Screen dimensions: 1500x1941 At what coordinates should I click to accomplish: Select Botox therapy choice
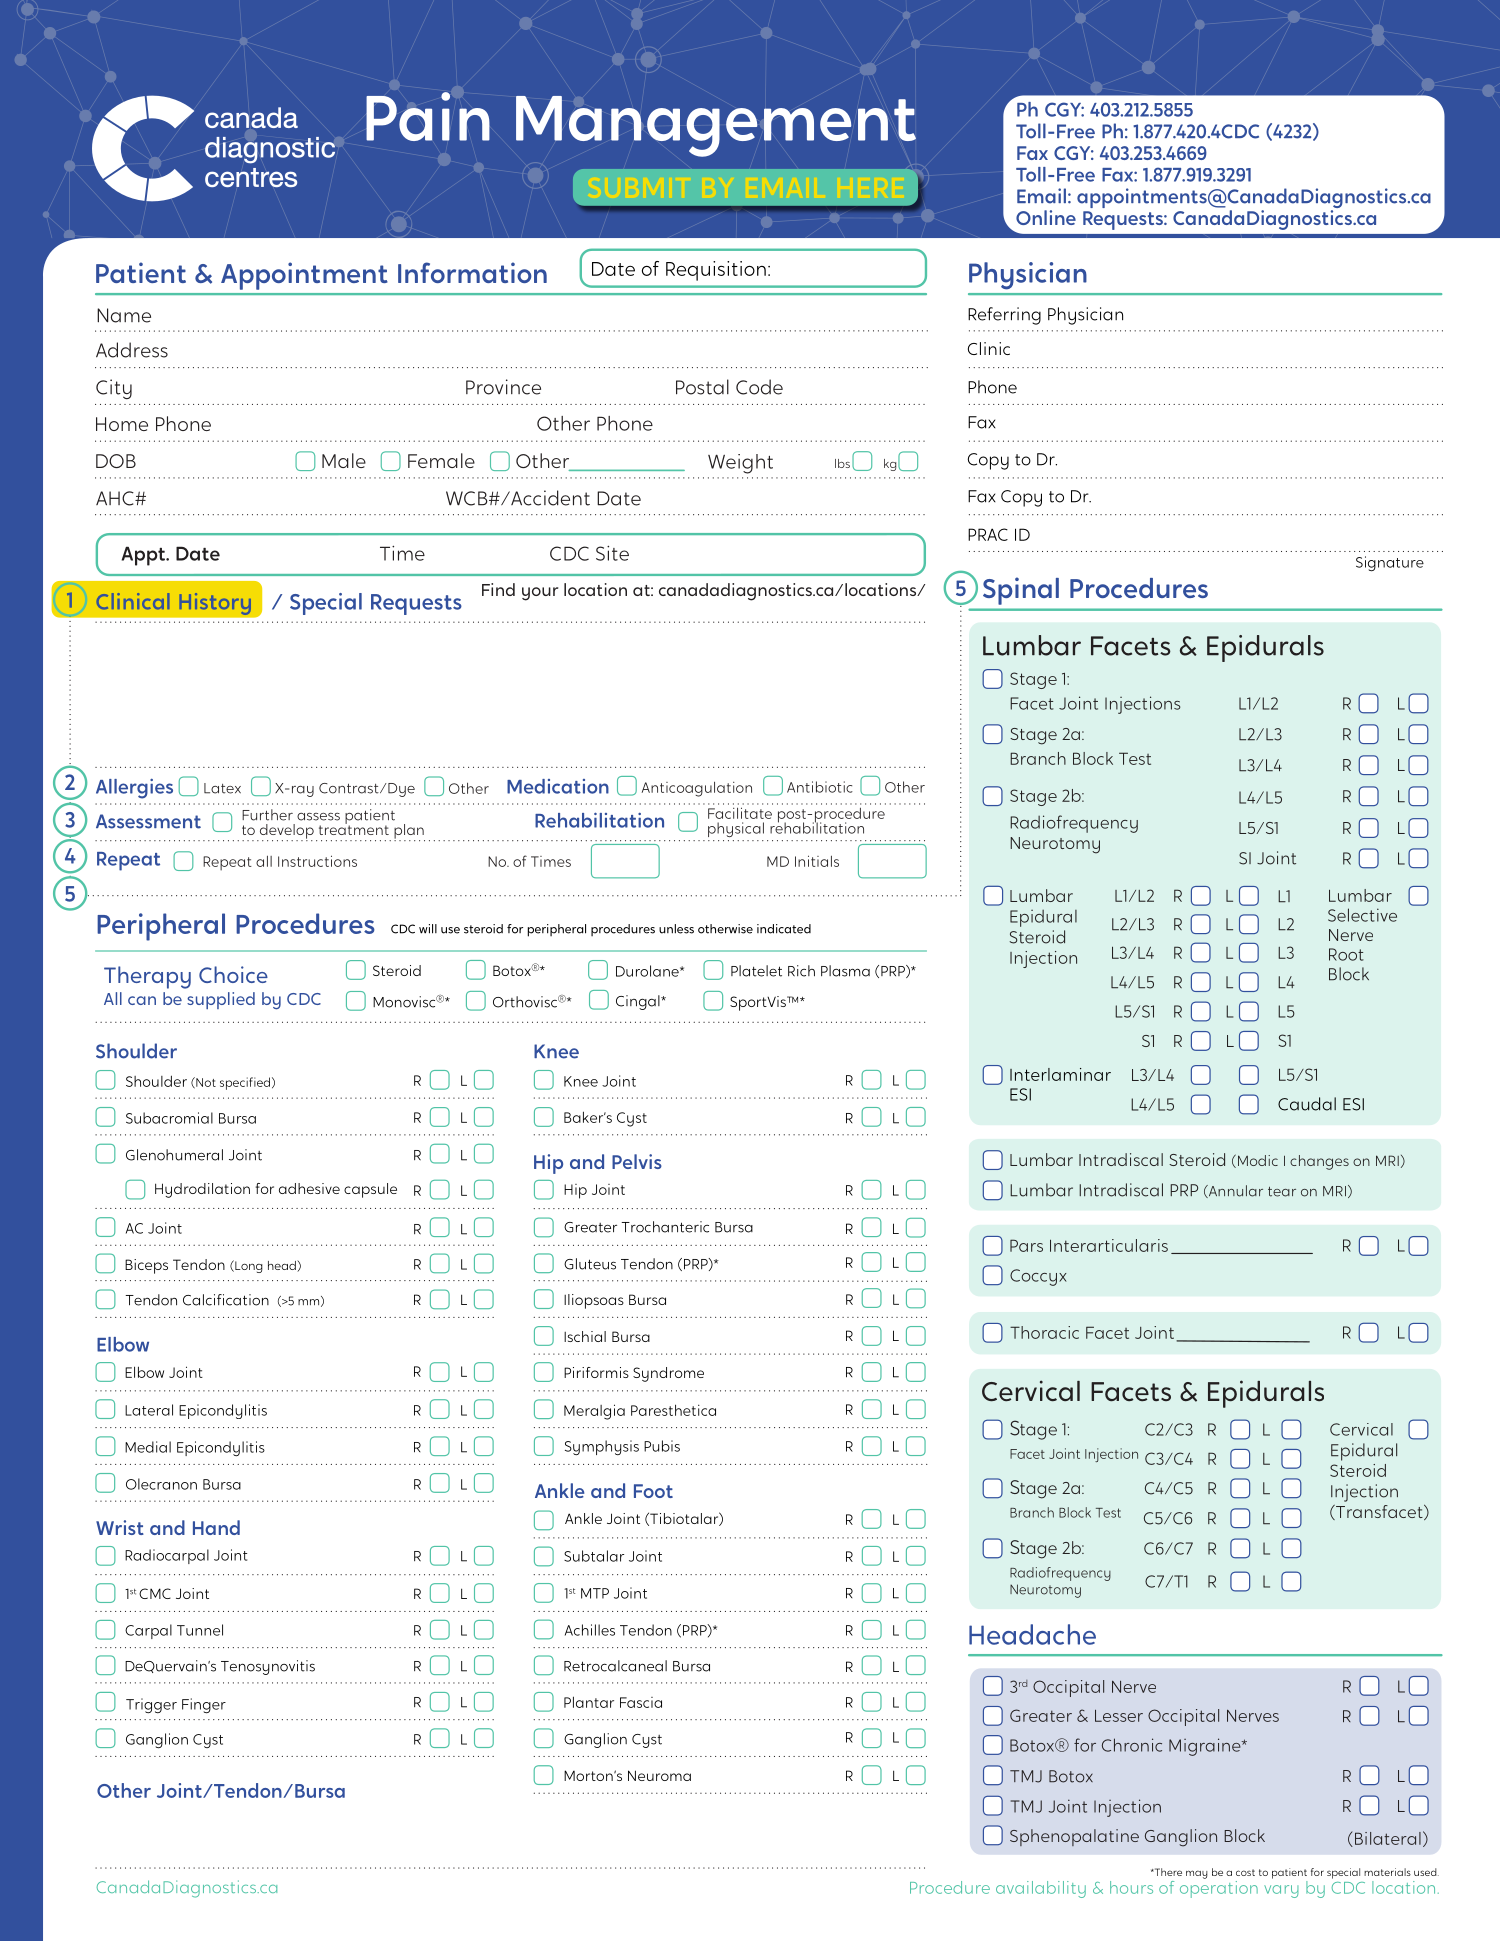[x=476, y=970]
